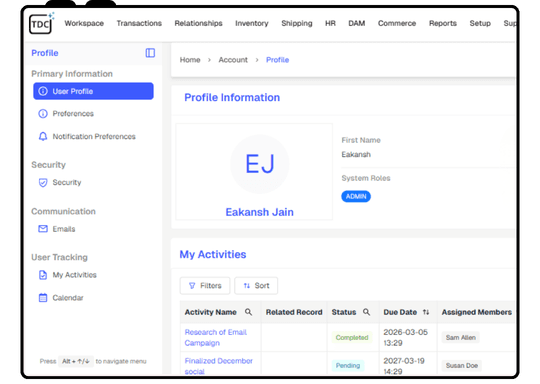This screenshot has height=384, width=540.
Task: Click the Related Record column header
Action: (294, 312)
